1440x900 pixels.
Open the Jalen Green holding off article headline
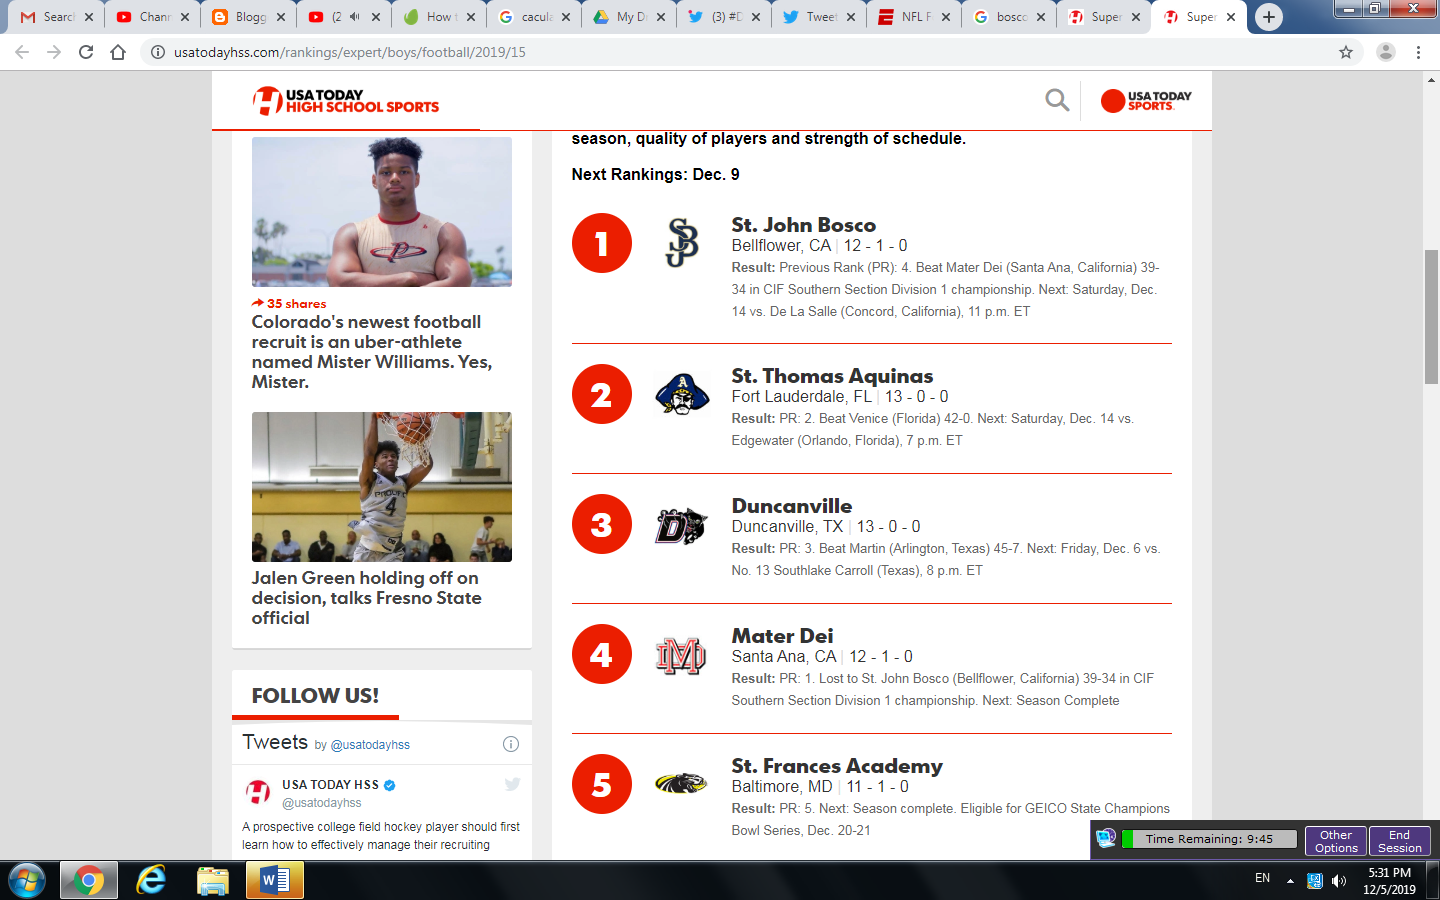(367, 598)
